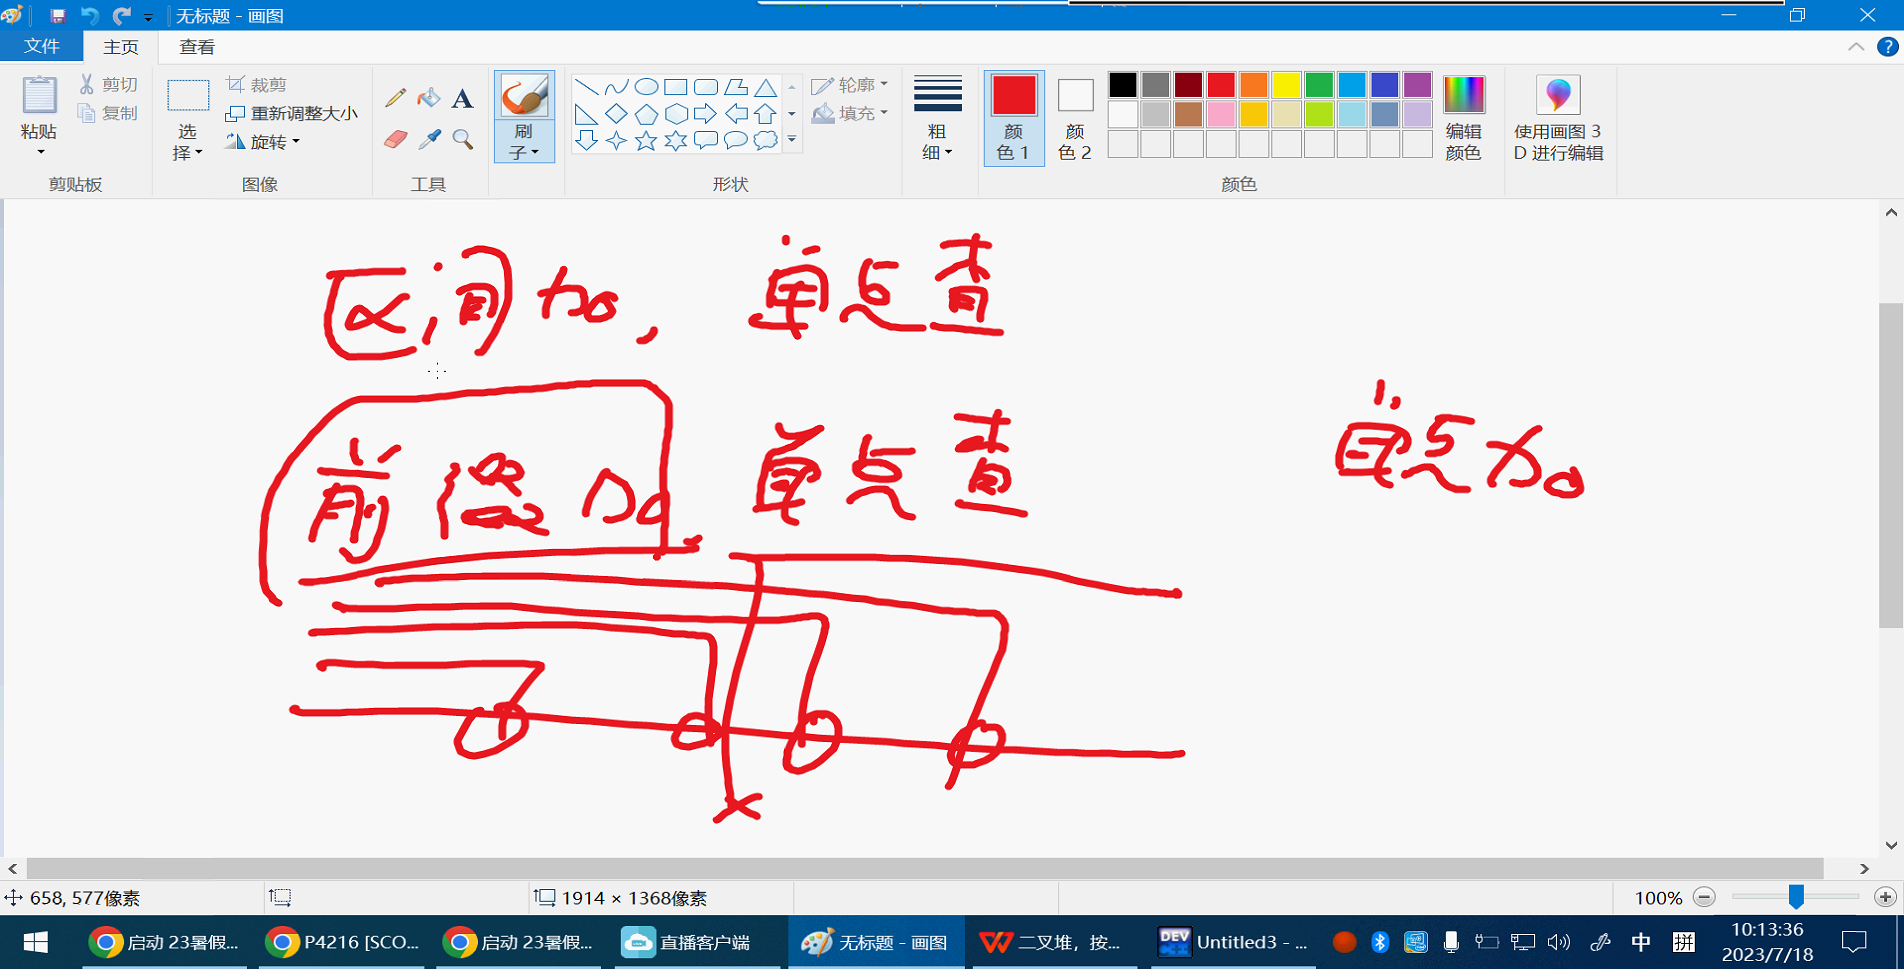Pick the purple color swatch
The width and height of the screenshot is (1904, 969).
tap(1417, 85)
